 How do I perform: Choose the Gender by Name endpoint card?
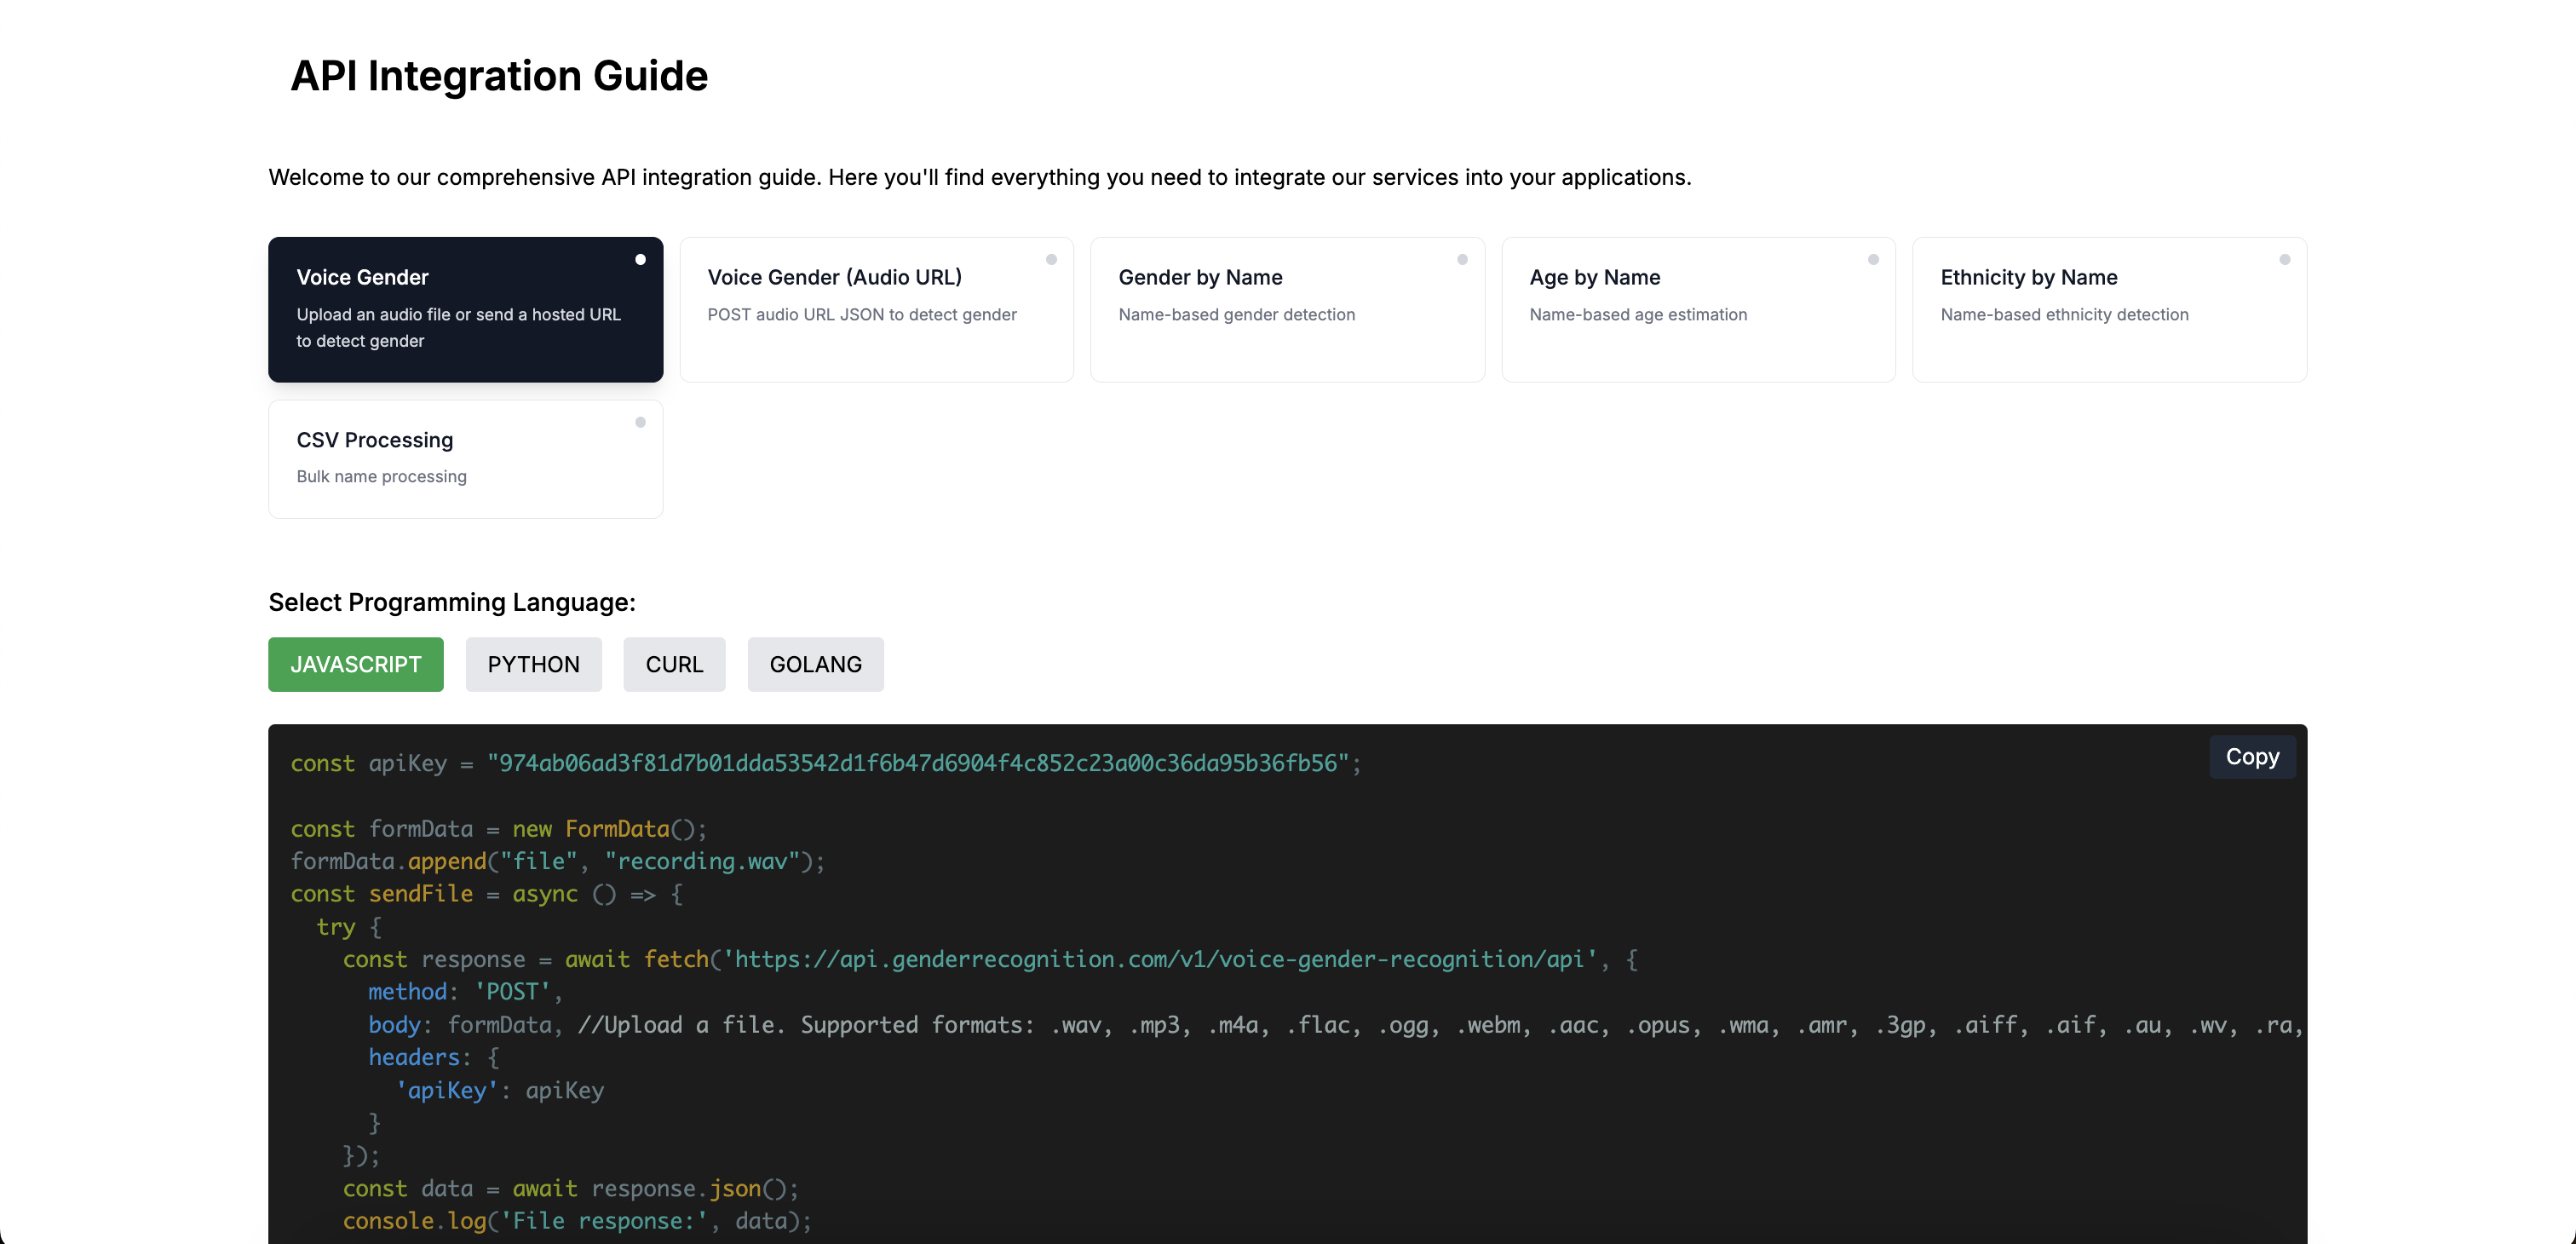pos(1287,309)
